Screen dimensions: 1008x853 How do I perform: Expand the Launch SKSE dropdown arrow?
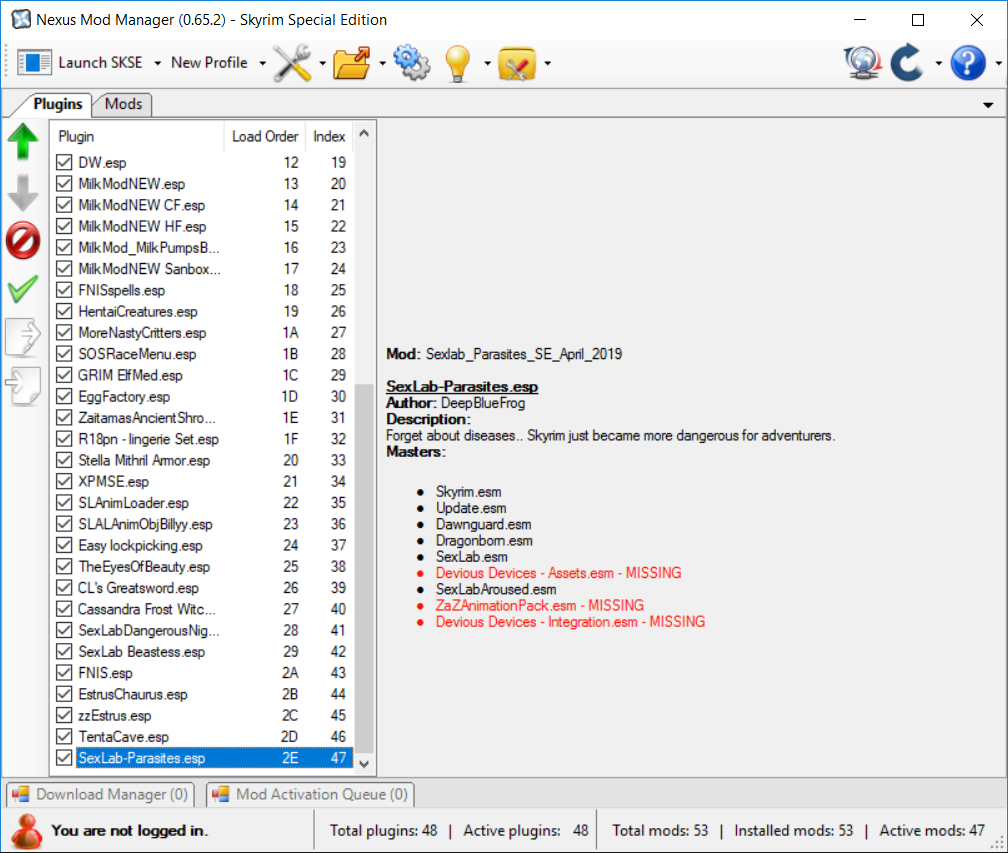[x=158, y=63]
